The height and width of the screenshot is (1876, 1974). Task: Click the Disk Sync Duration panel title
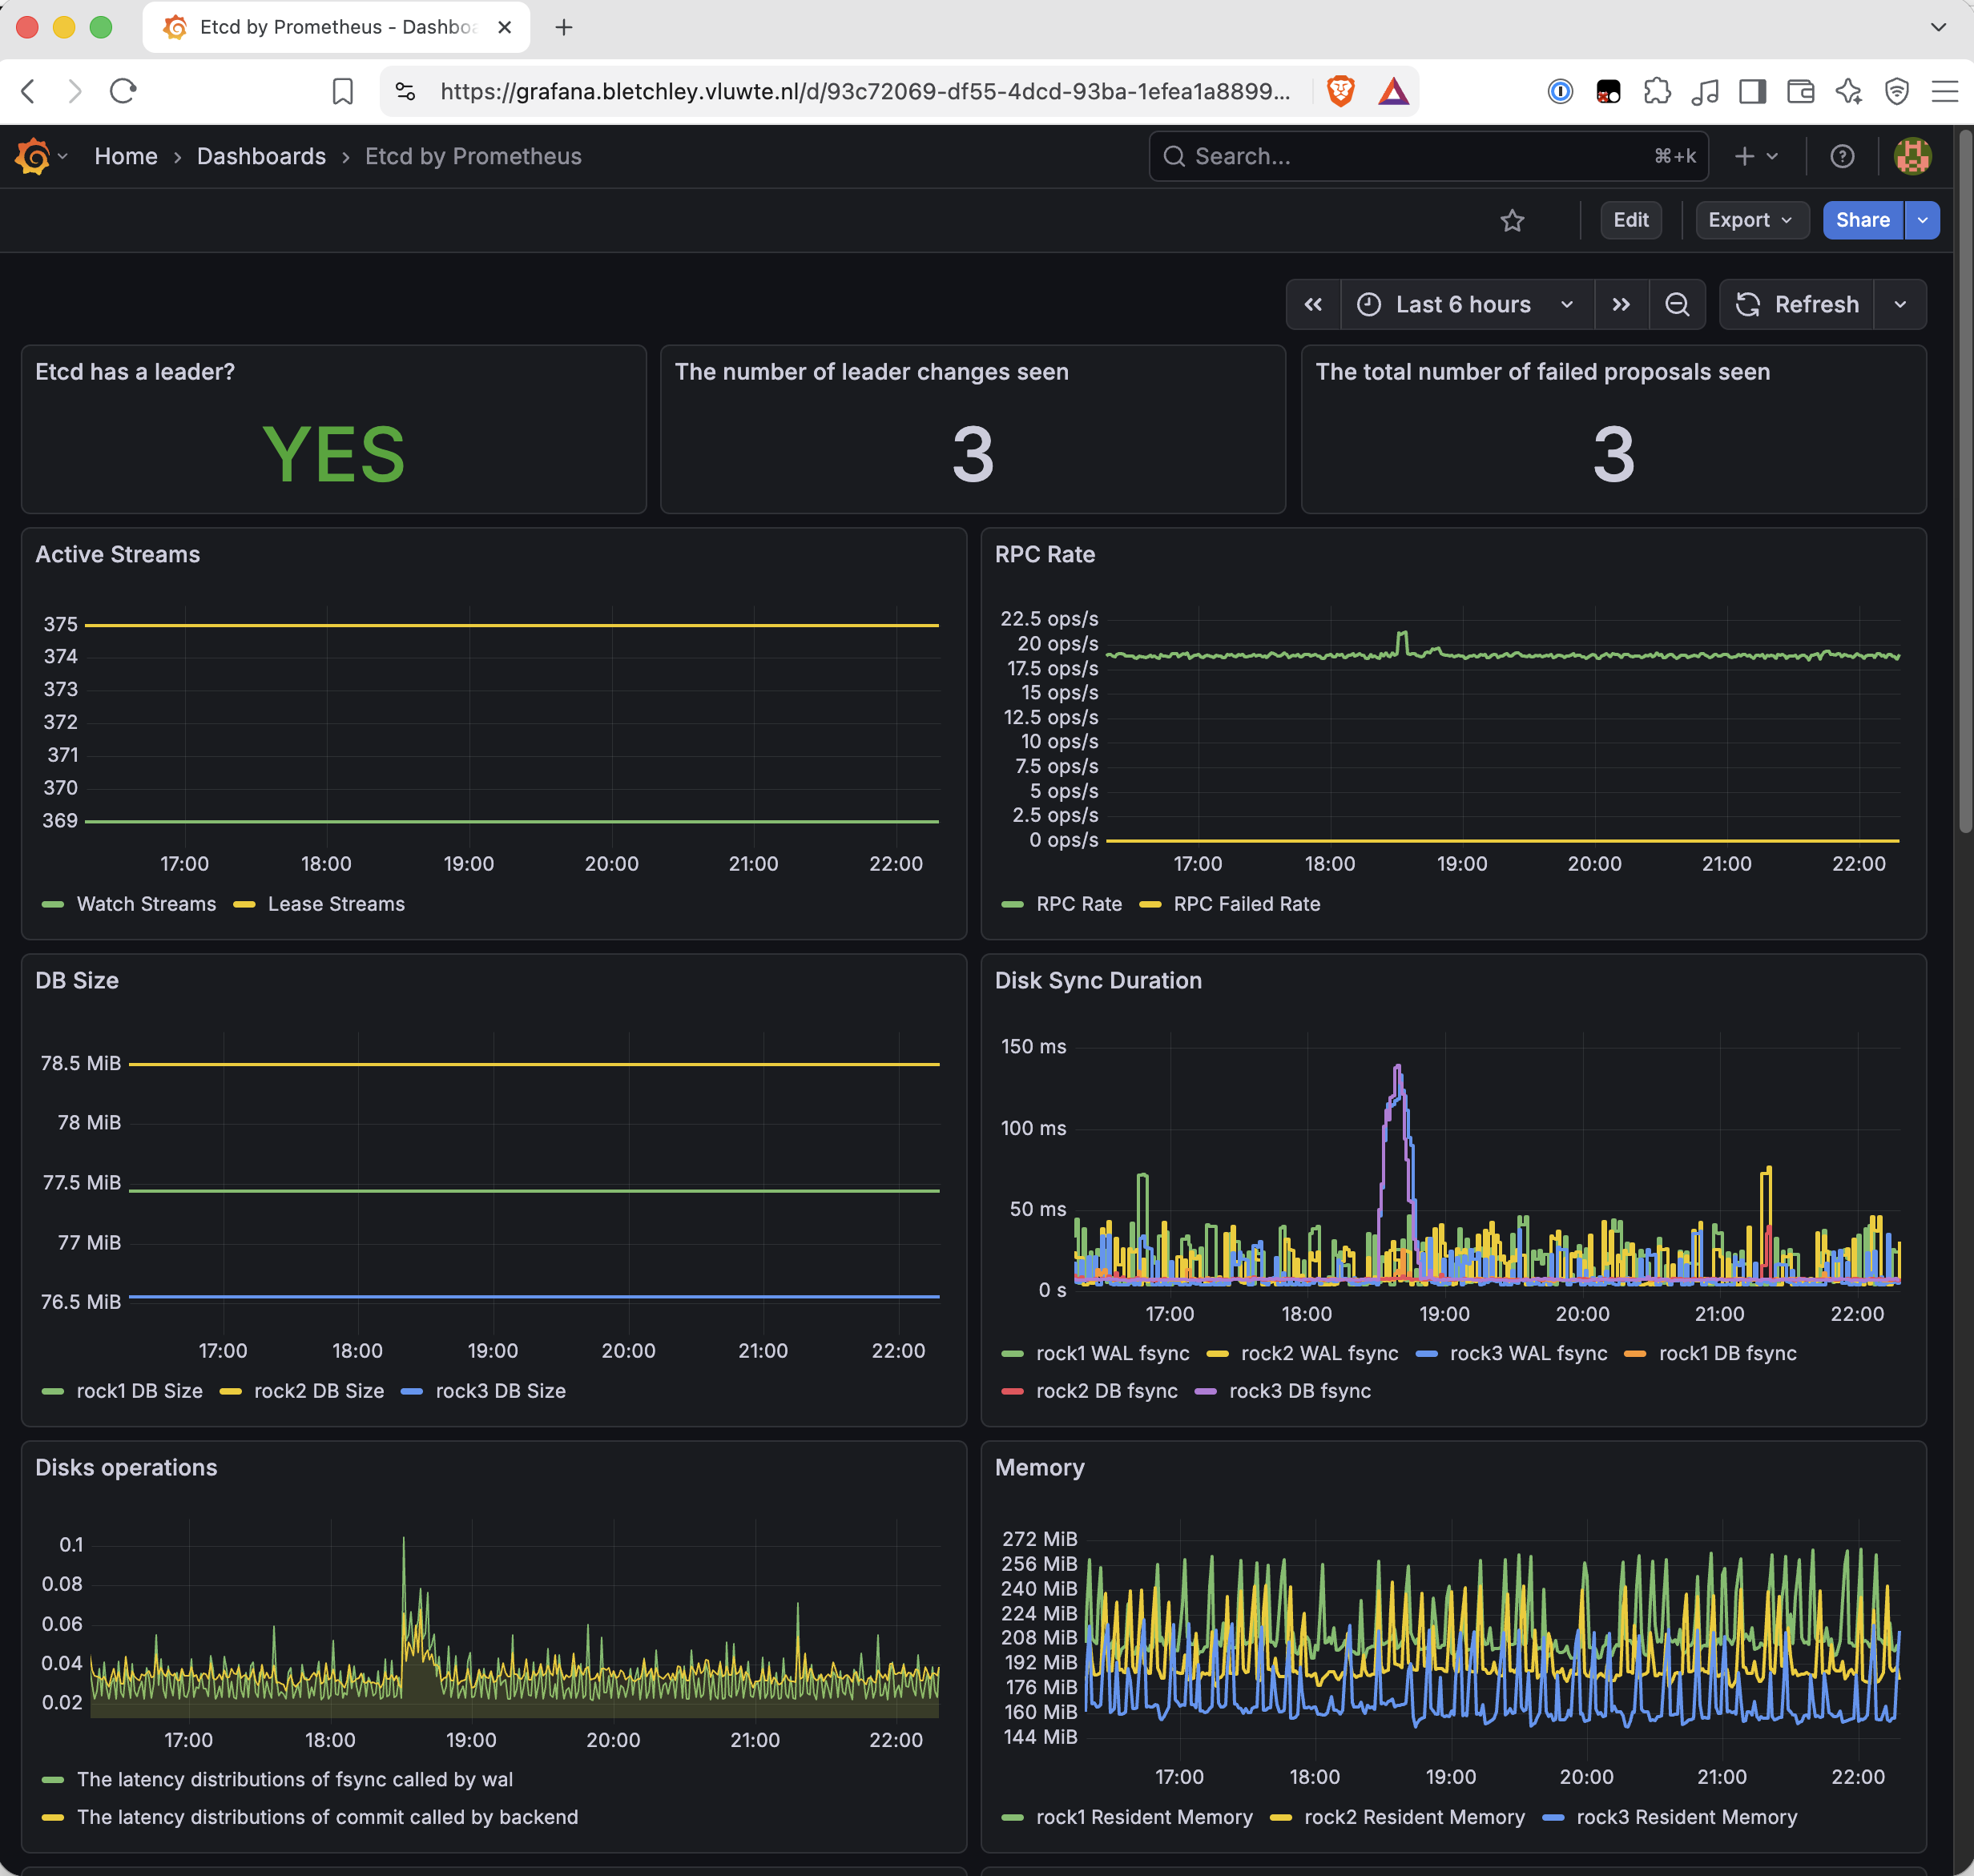point(1098,980)
